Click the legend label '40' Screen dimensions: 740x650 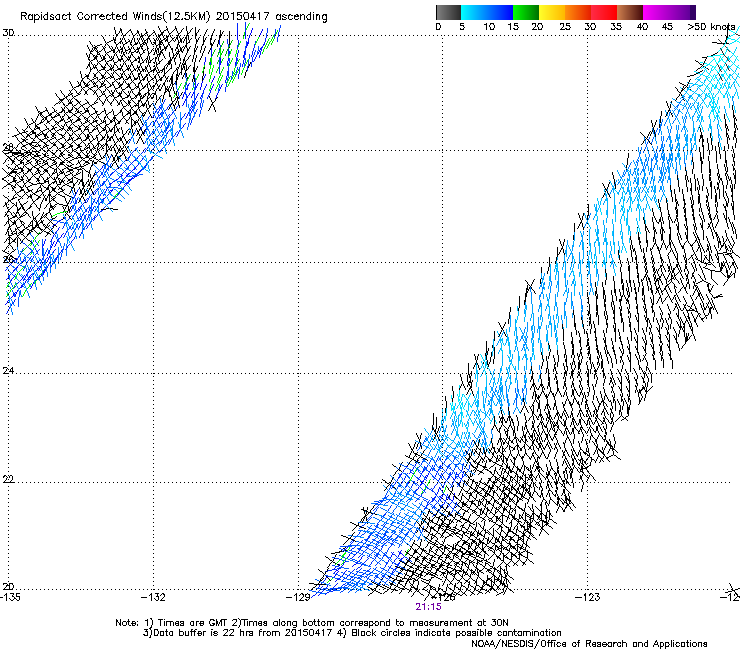tap(642, 27)
